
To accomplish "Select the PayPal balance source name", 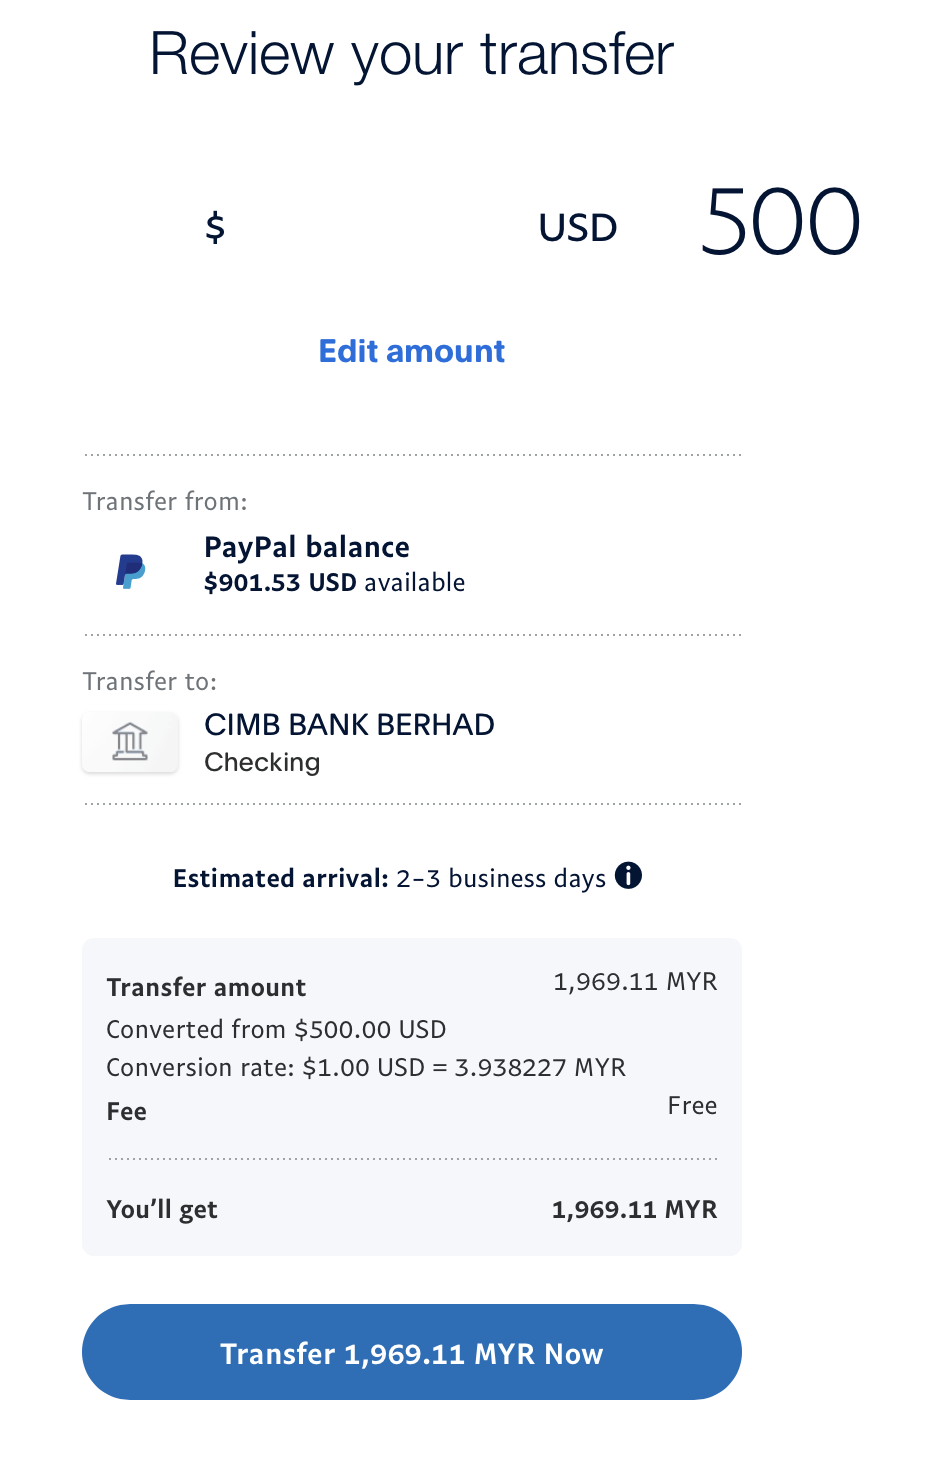I will pos(307,547).
